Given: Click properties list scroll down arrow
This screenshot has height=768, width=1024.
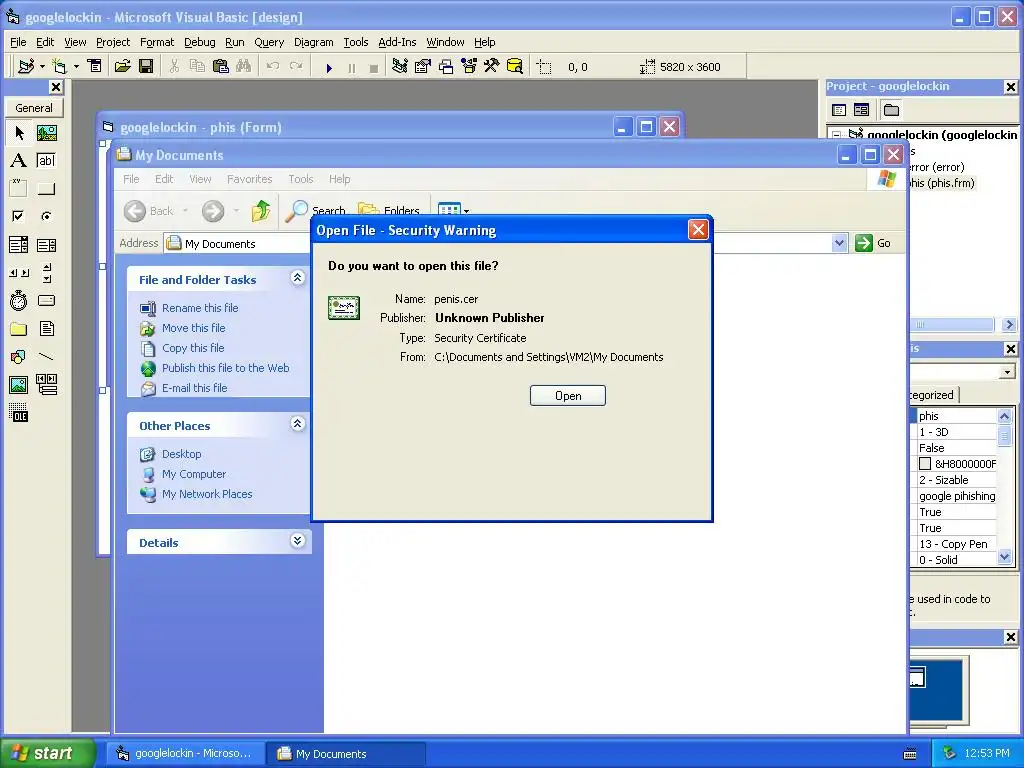Looking at the screenshot, I should (x=1004, y=557).
